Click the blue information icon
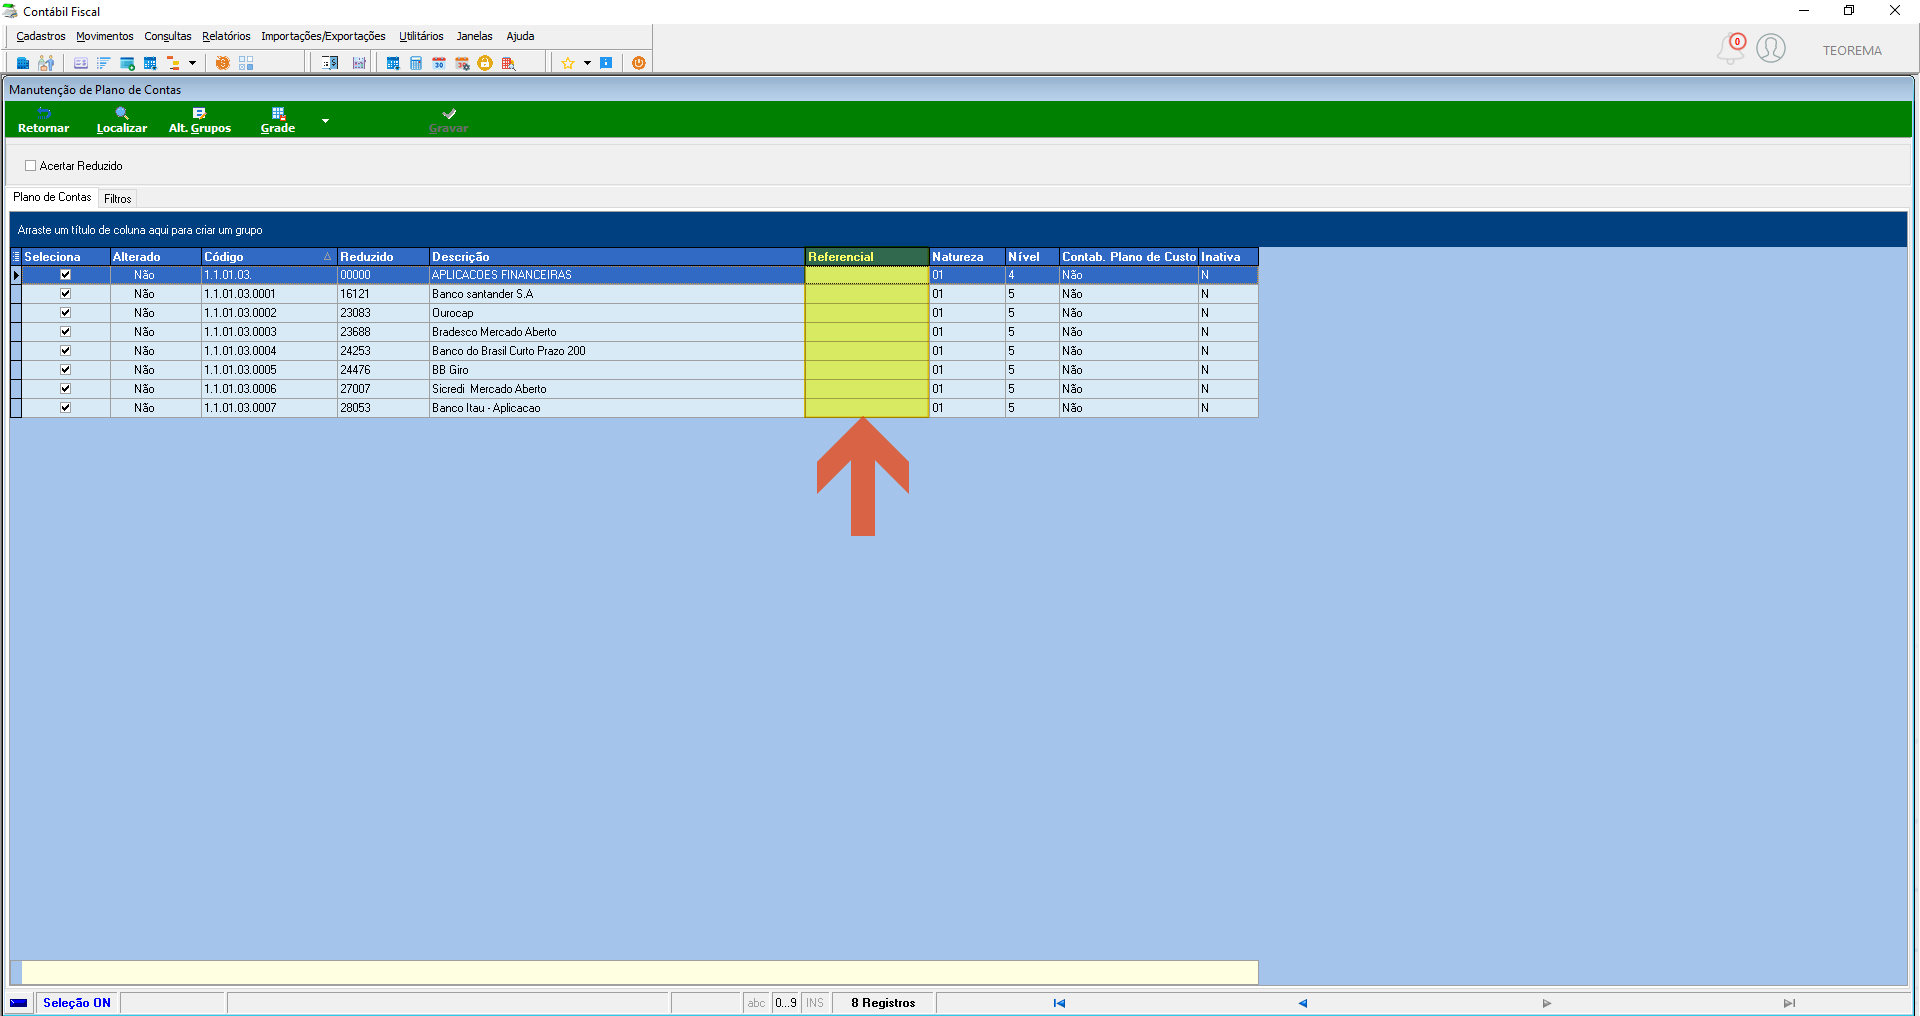This screenshot has height=1016, width=1920. point(606,63)
